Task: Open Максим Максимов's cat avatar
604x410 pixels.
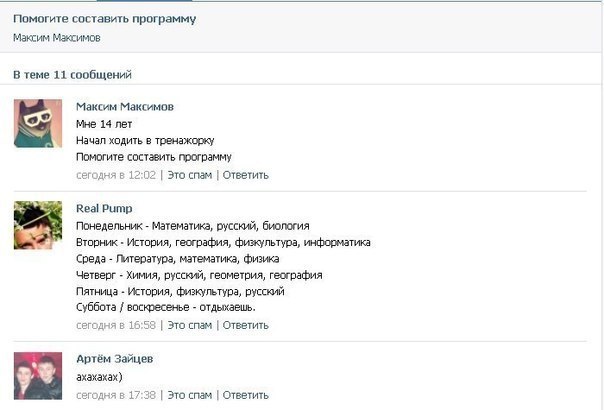Action: click(38, 123)
